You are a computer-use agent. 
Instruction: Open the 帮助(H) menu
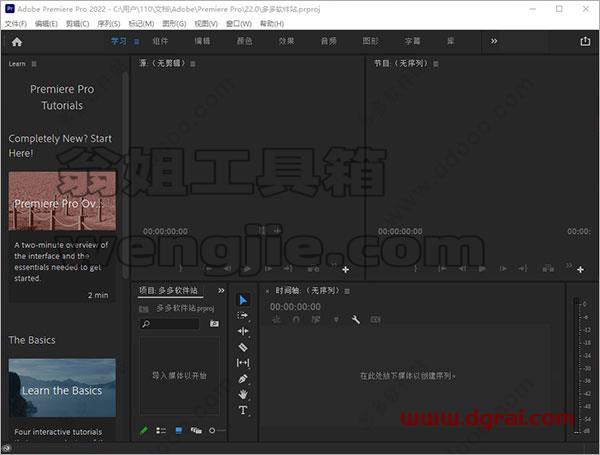pyautogui.click(x=272, y=24)
